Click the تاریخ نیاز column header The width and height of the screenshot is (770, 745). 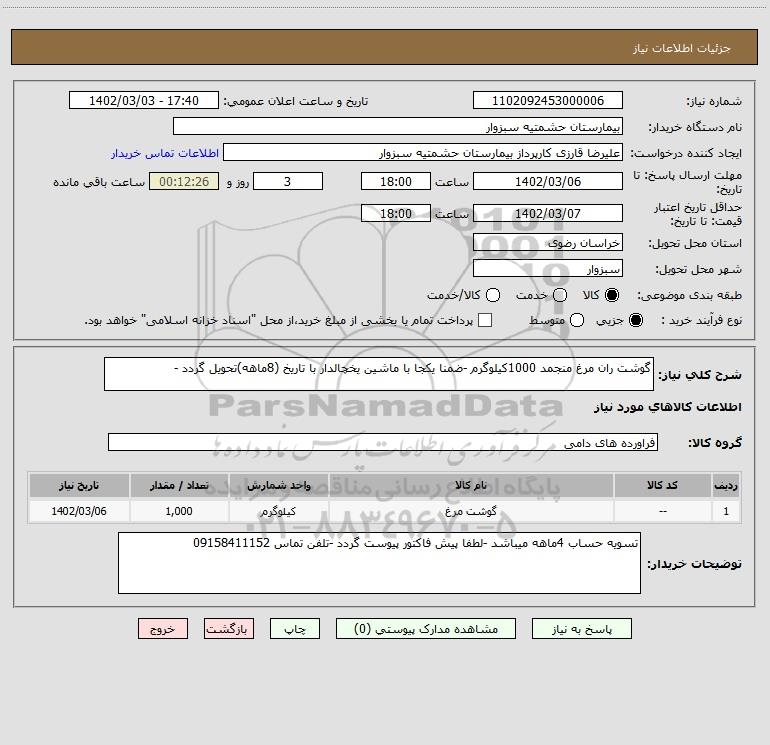pyautogui.click(x=79, y=485)
